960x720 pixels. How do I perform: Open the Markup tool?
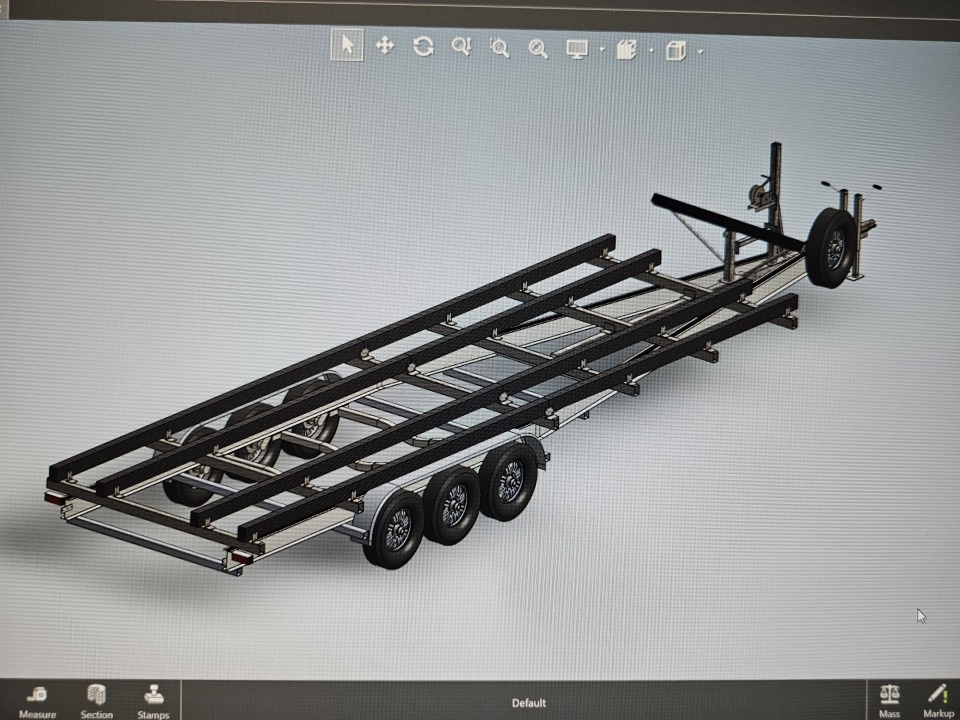pos(939,701)
